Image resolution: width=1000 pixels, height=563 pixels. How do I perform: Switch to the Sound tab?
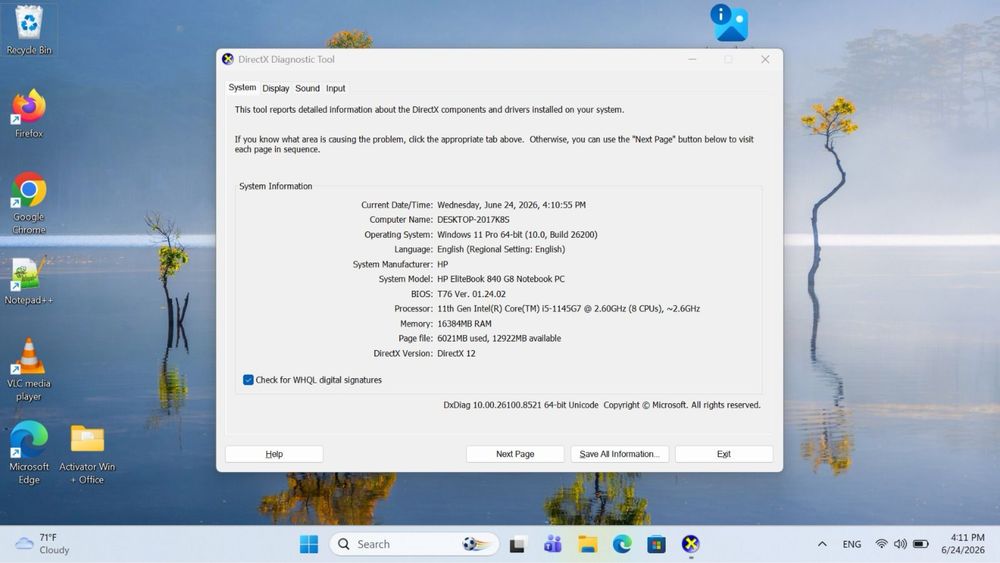pos(307,89)
